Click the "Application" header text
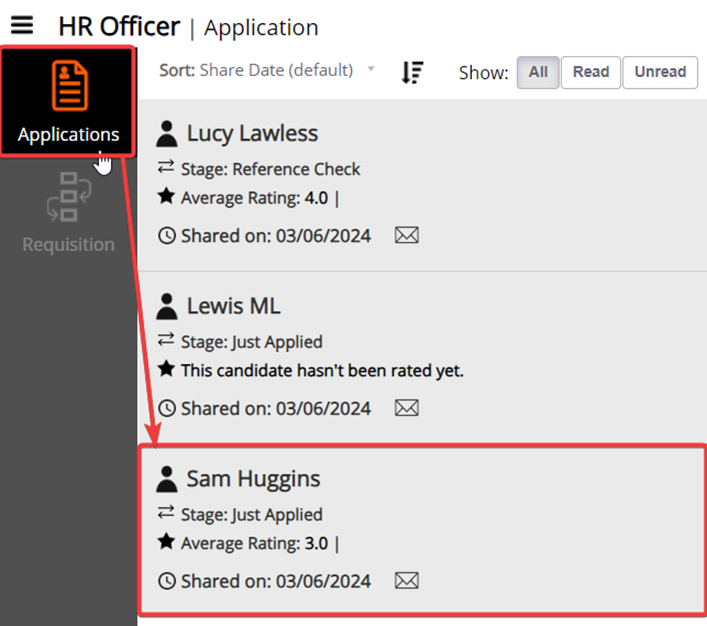This screenshot has width=707, height=626. tap(261, 28)
